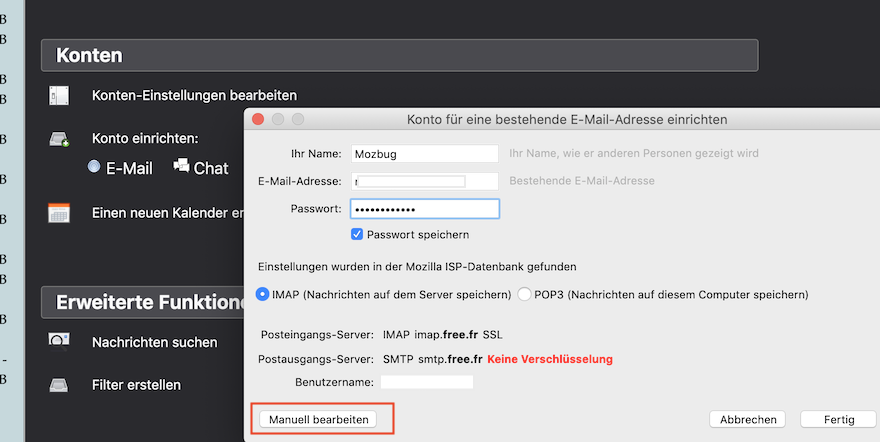Viewport: 880px width, 442px height.
Task: Click the new calendar icon
Action: 59,213
